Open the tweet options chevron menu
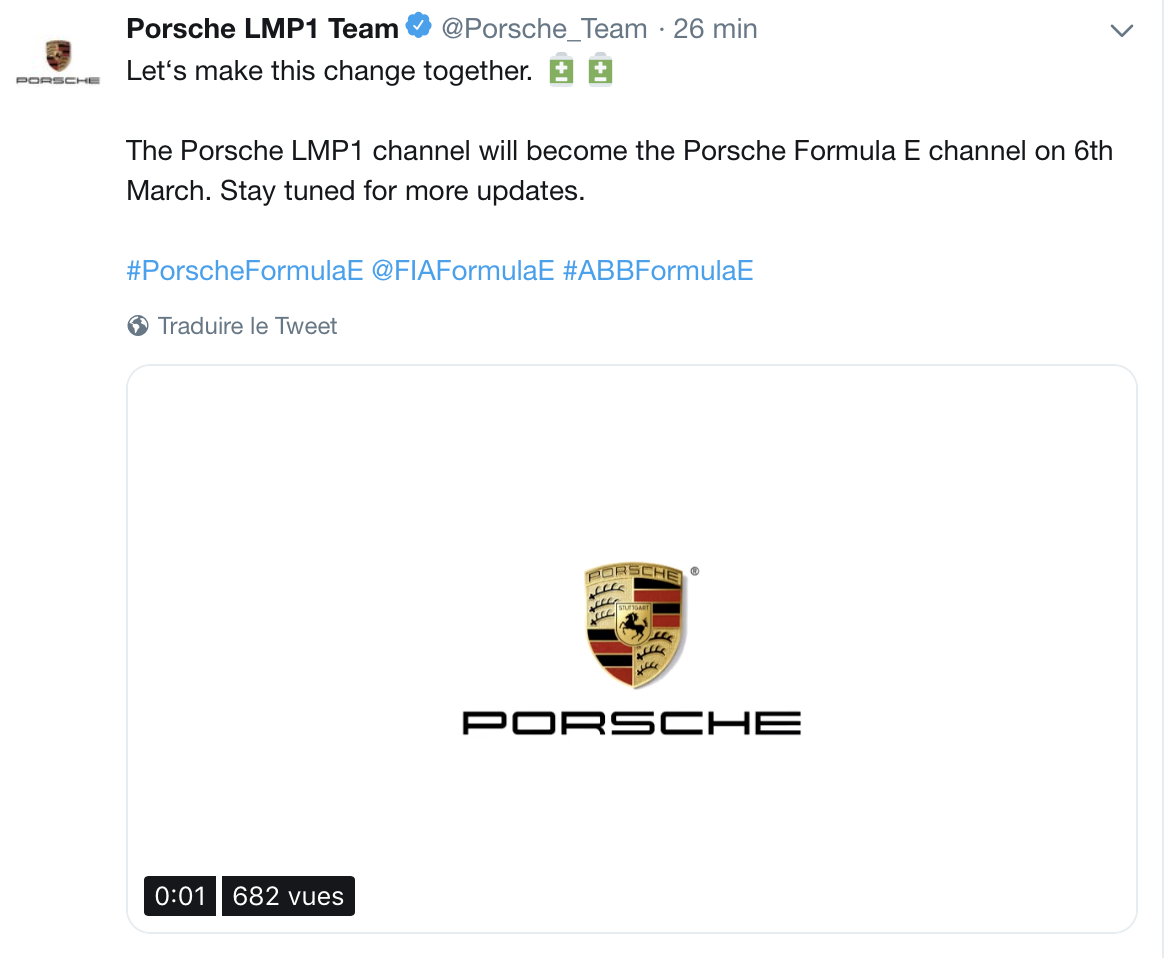 1121,30
